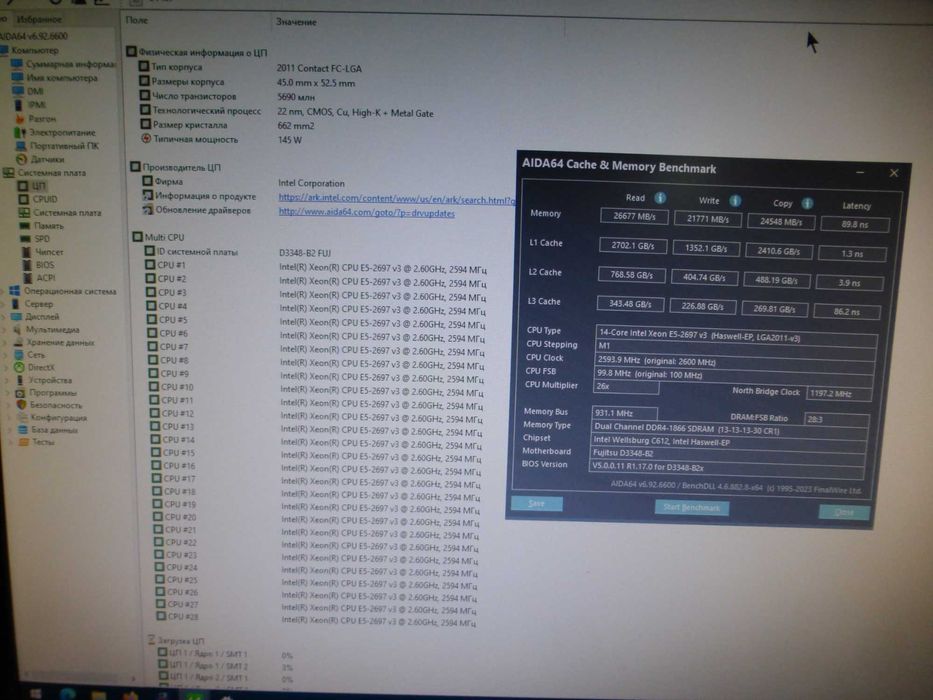Click the DirectX icon in the tree
Screen dimensions: 933x700
coord(19,367)
